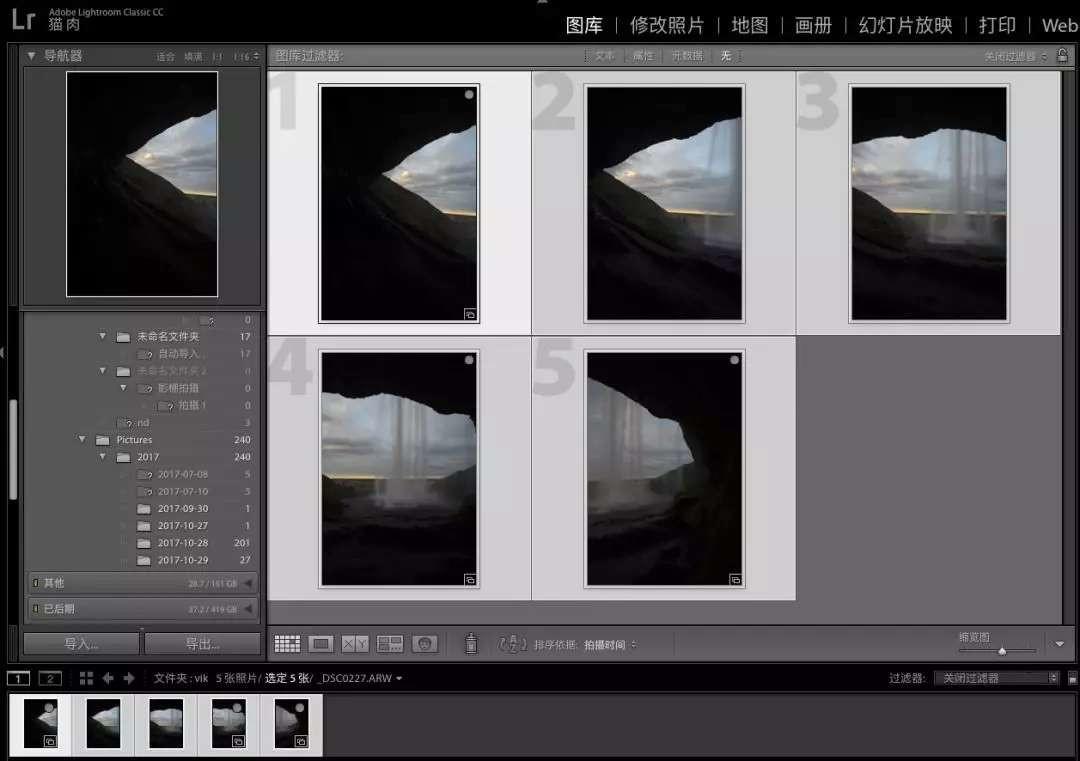The image size is (1080, 761).
Task: Toggle the filmstrip filter switch
Action: (x=1072, y=678)
